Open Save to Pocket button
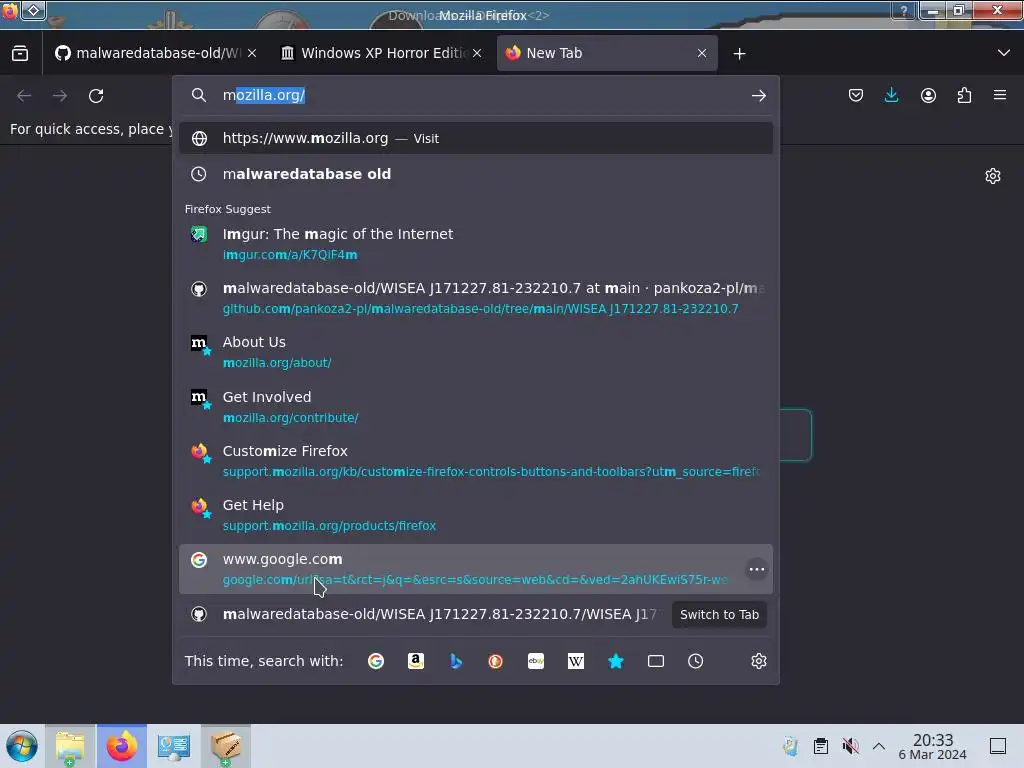The width and height of the screenshot is (1024, 768). tap(856, 95)
